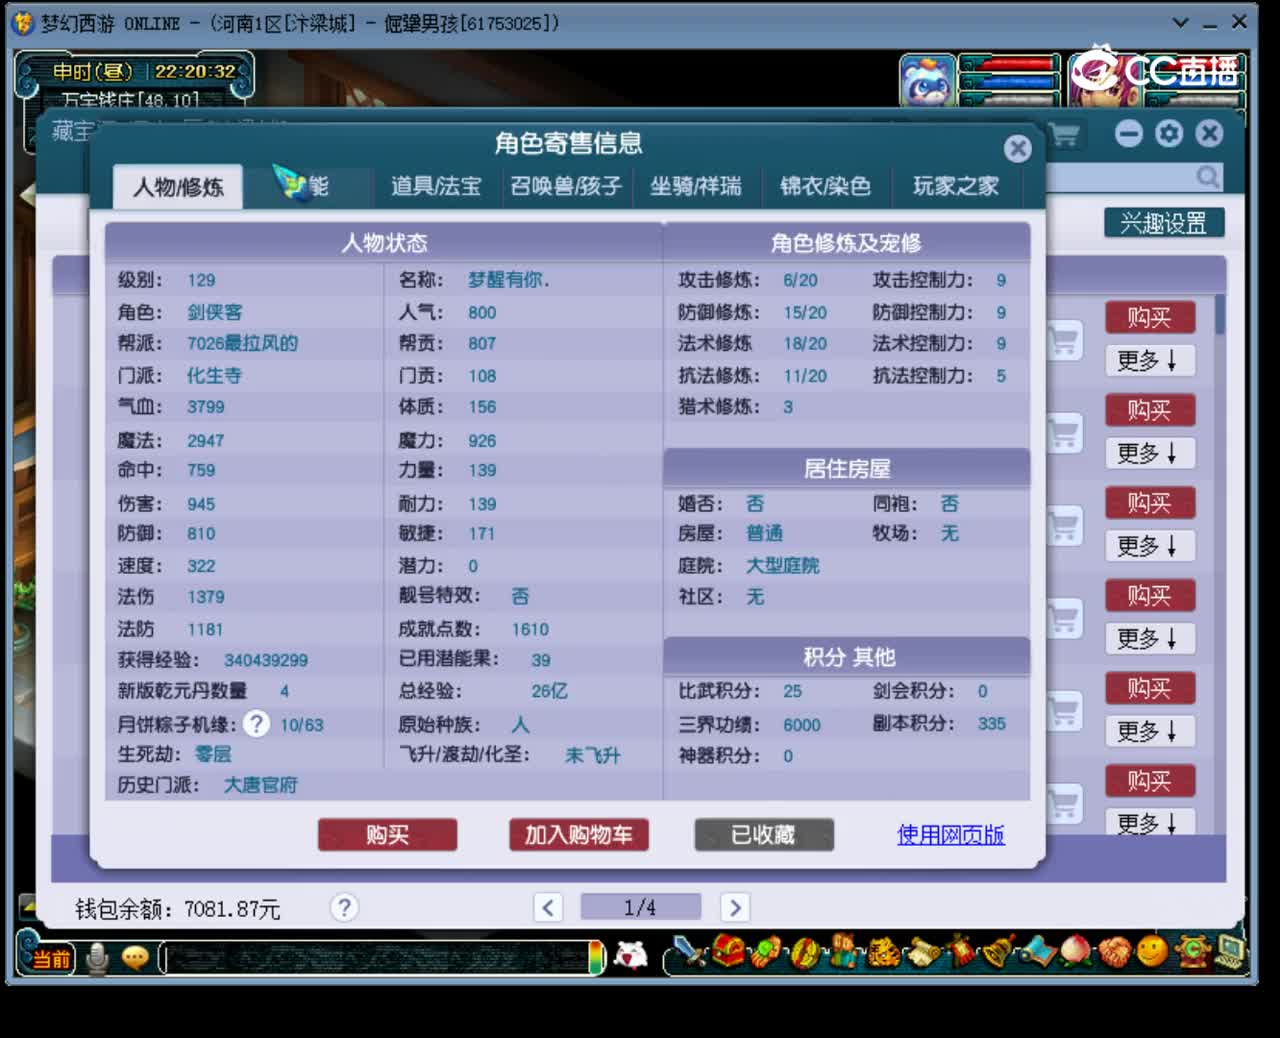Open the computer system icon in bottom toolbar
The image size is (1280, 1038).
(1230, 950)
